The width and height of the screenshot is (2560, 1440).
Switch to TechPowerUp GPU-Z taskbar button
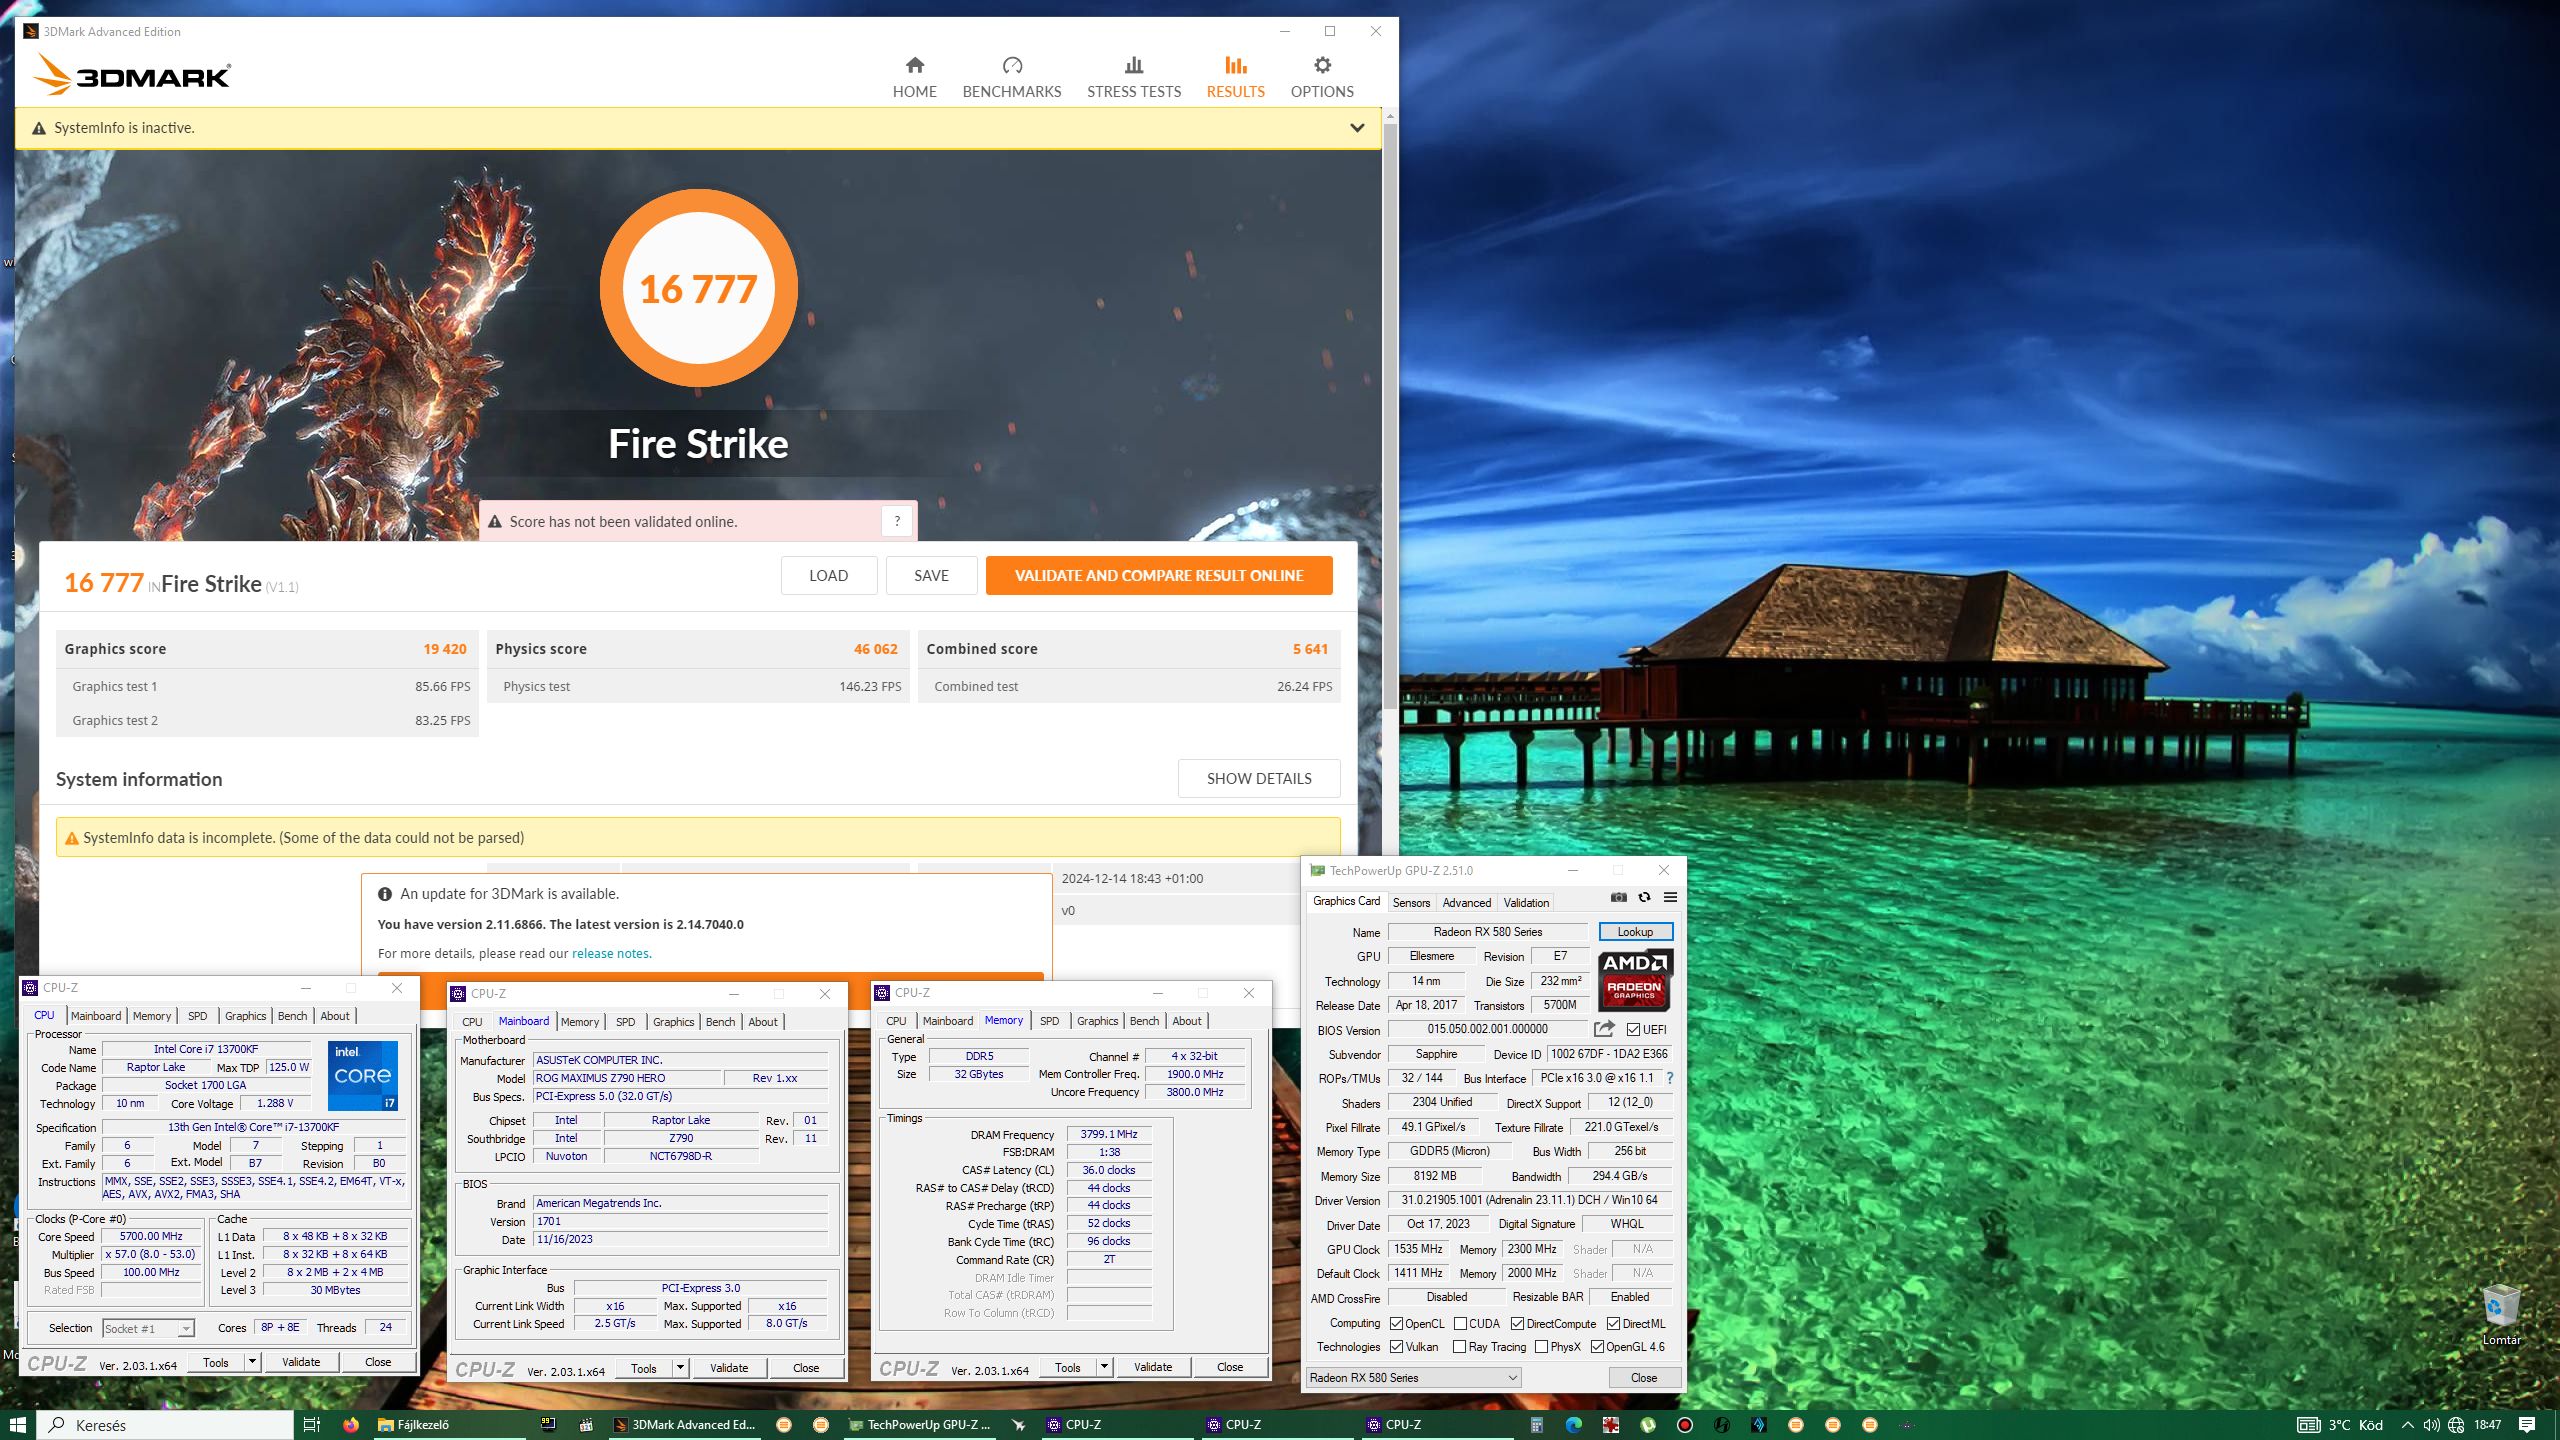tap(918, 1425)
